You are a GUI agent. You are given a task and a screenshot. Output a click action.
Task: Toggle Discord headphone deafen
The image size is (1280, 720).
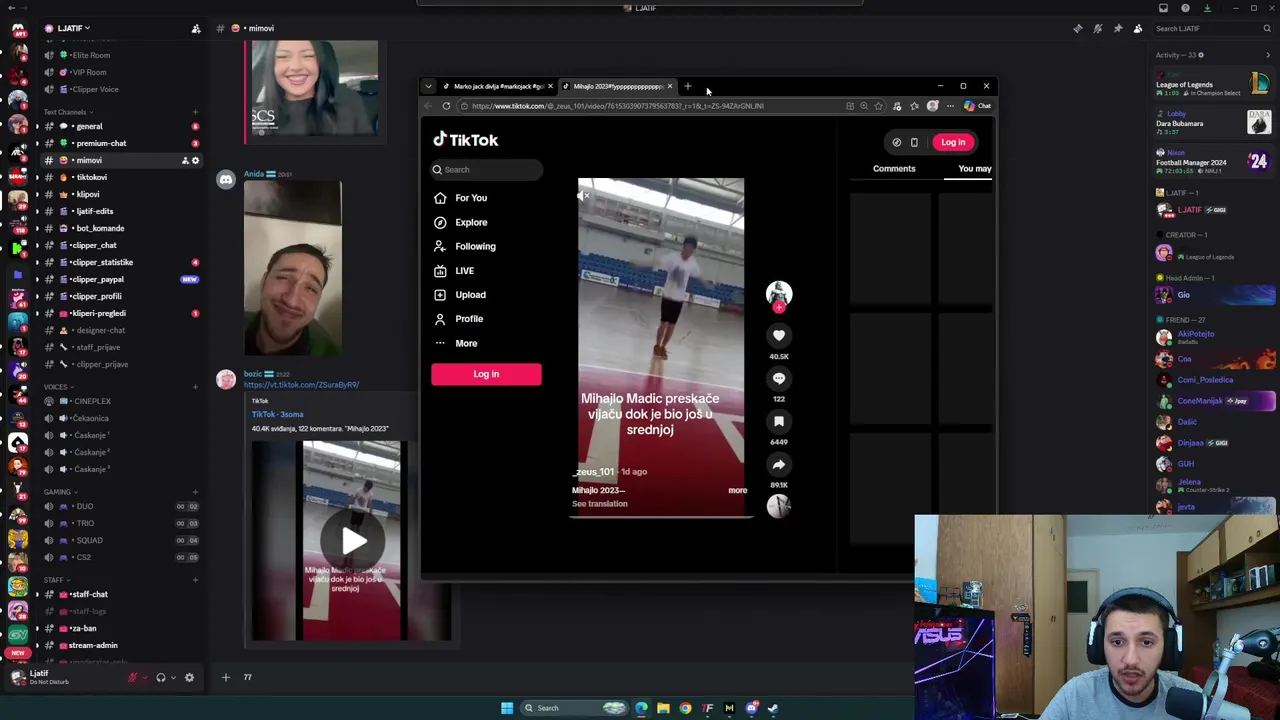coord(161,677)
